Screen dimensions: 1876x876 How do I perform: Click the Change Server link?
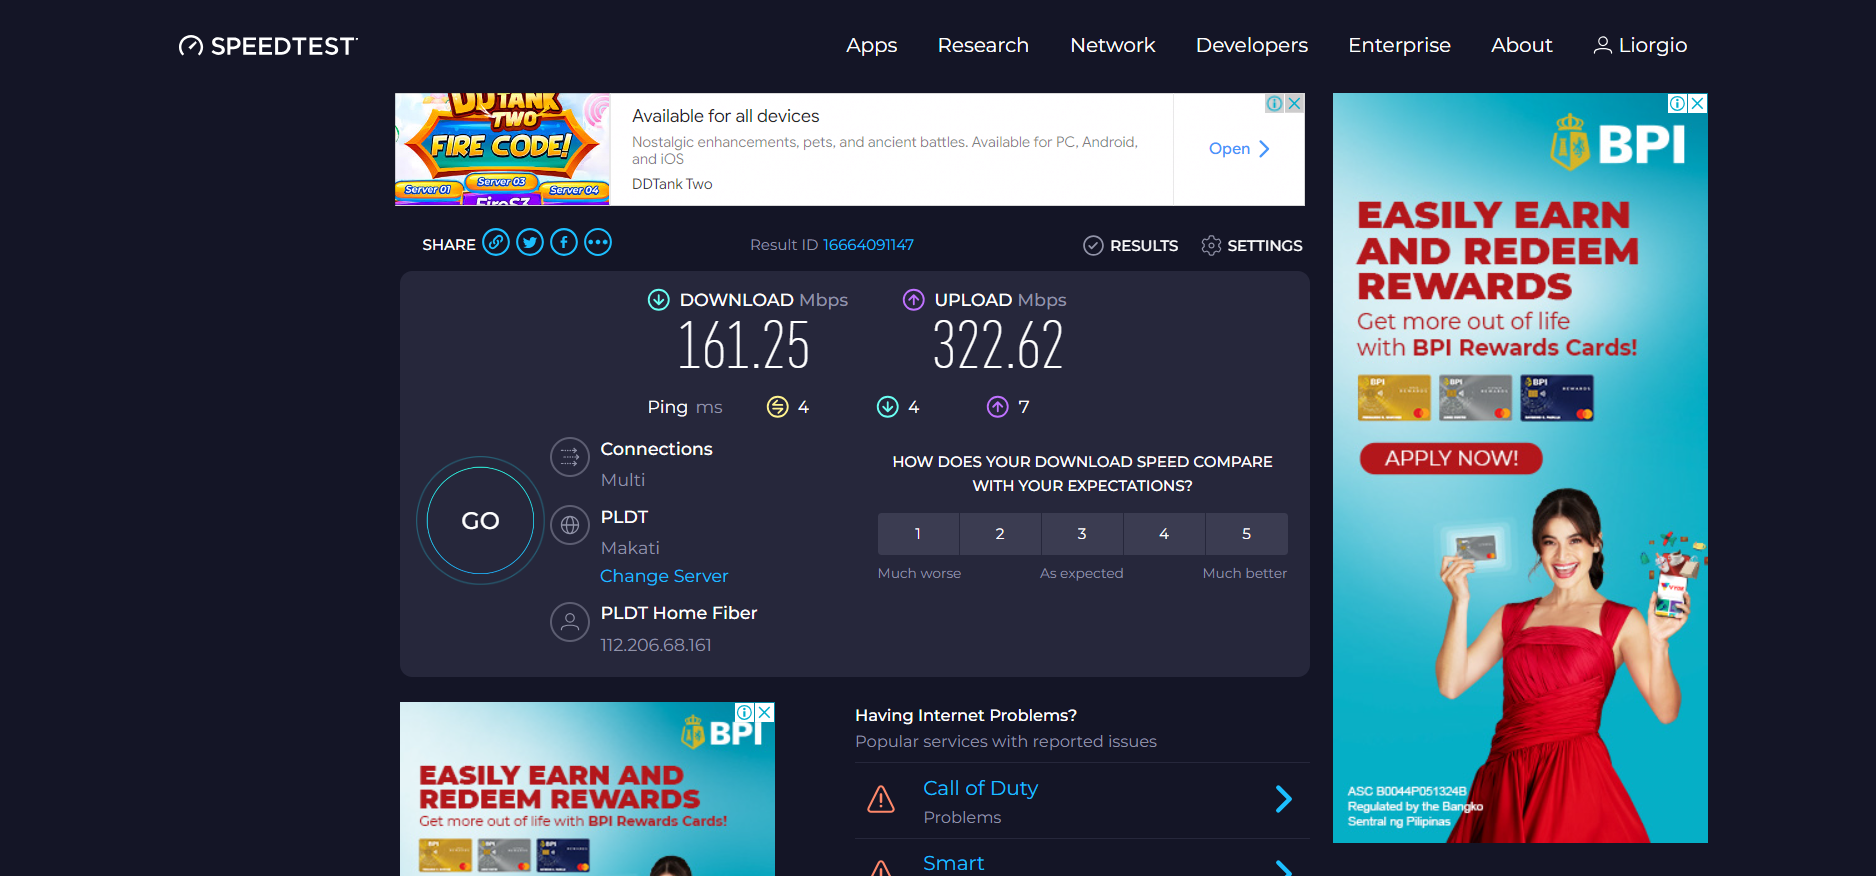point(664,576)
